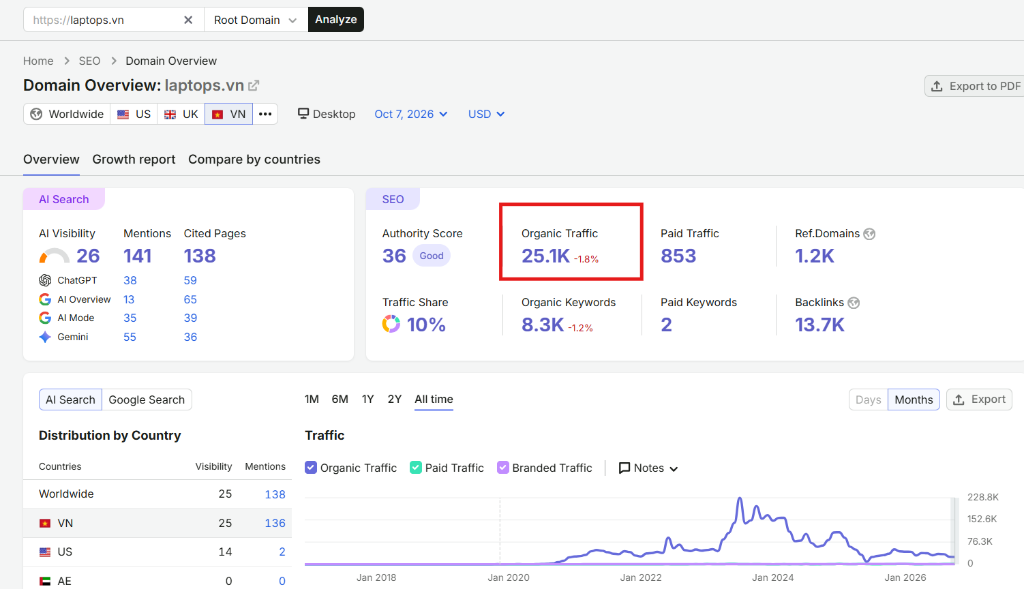Click the traffic chart peak near 2023
The width and height of the screenshot is (1024, 589).
740,499
